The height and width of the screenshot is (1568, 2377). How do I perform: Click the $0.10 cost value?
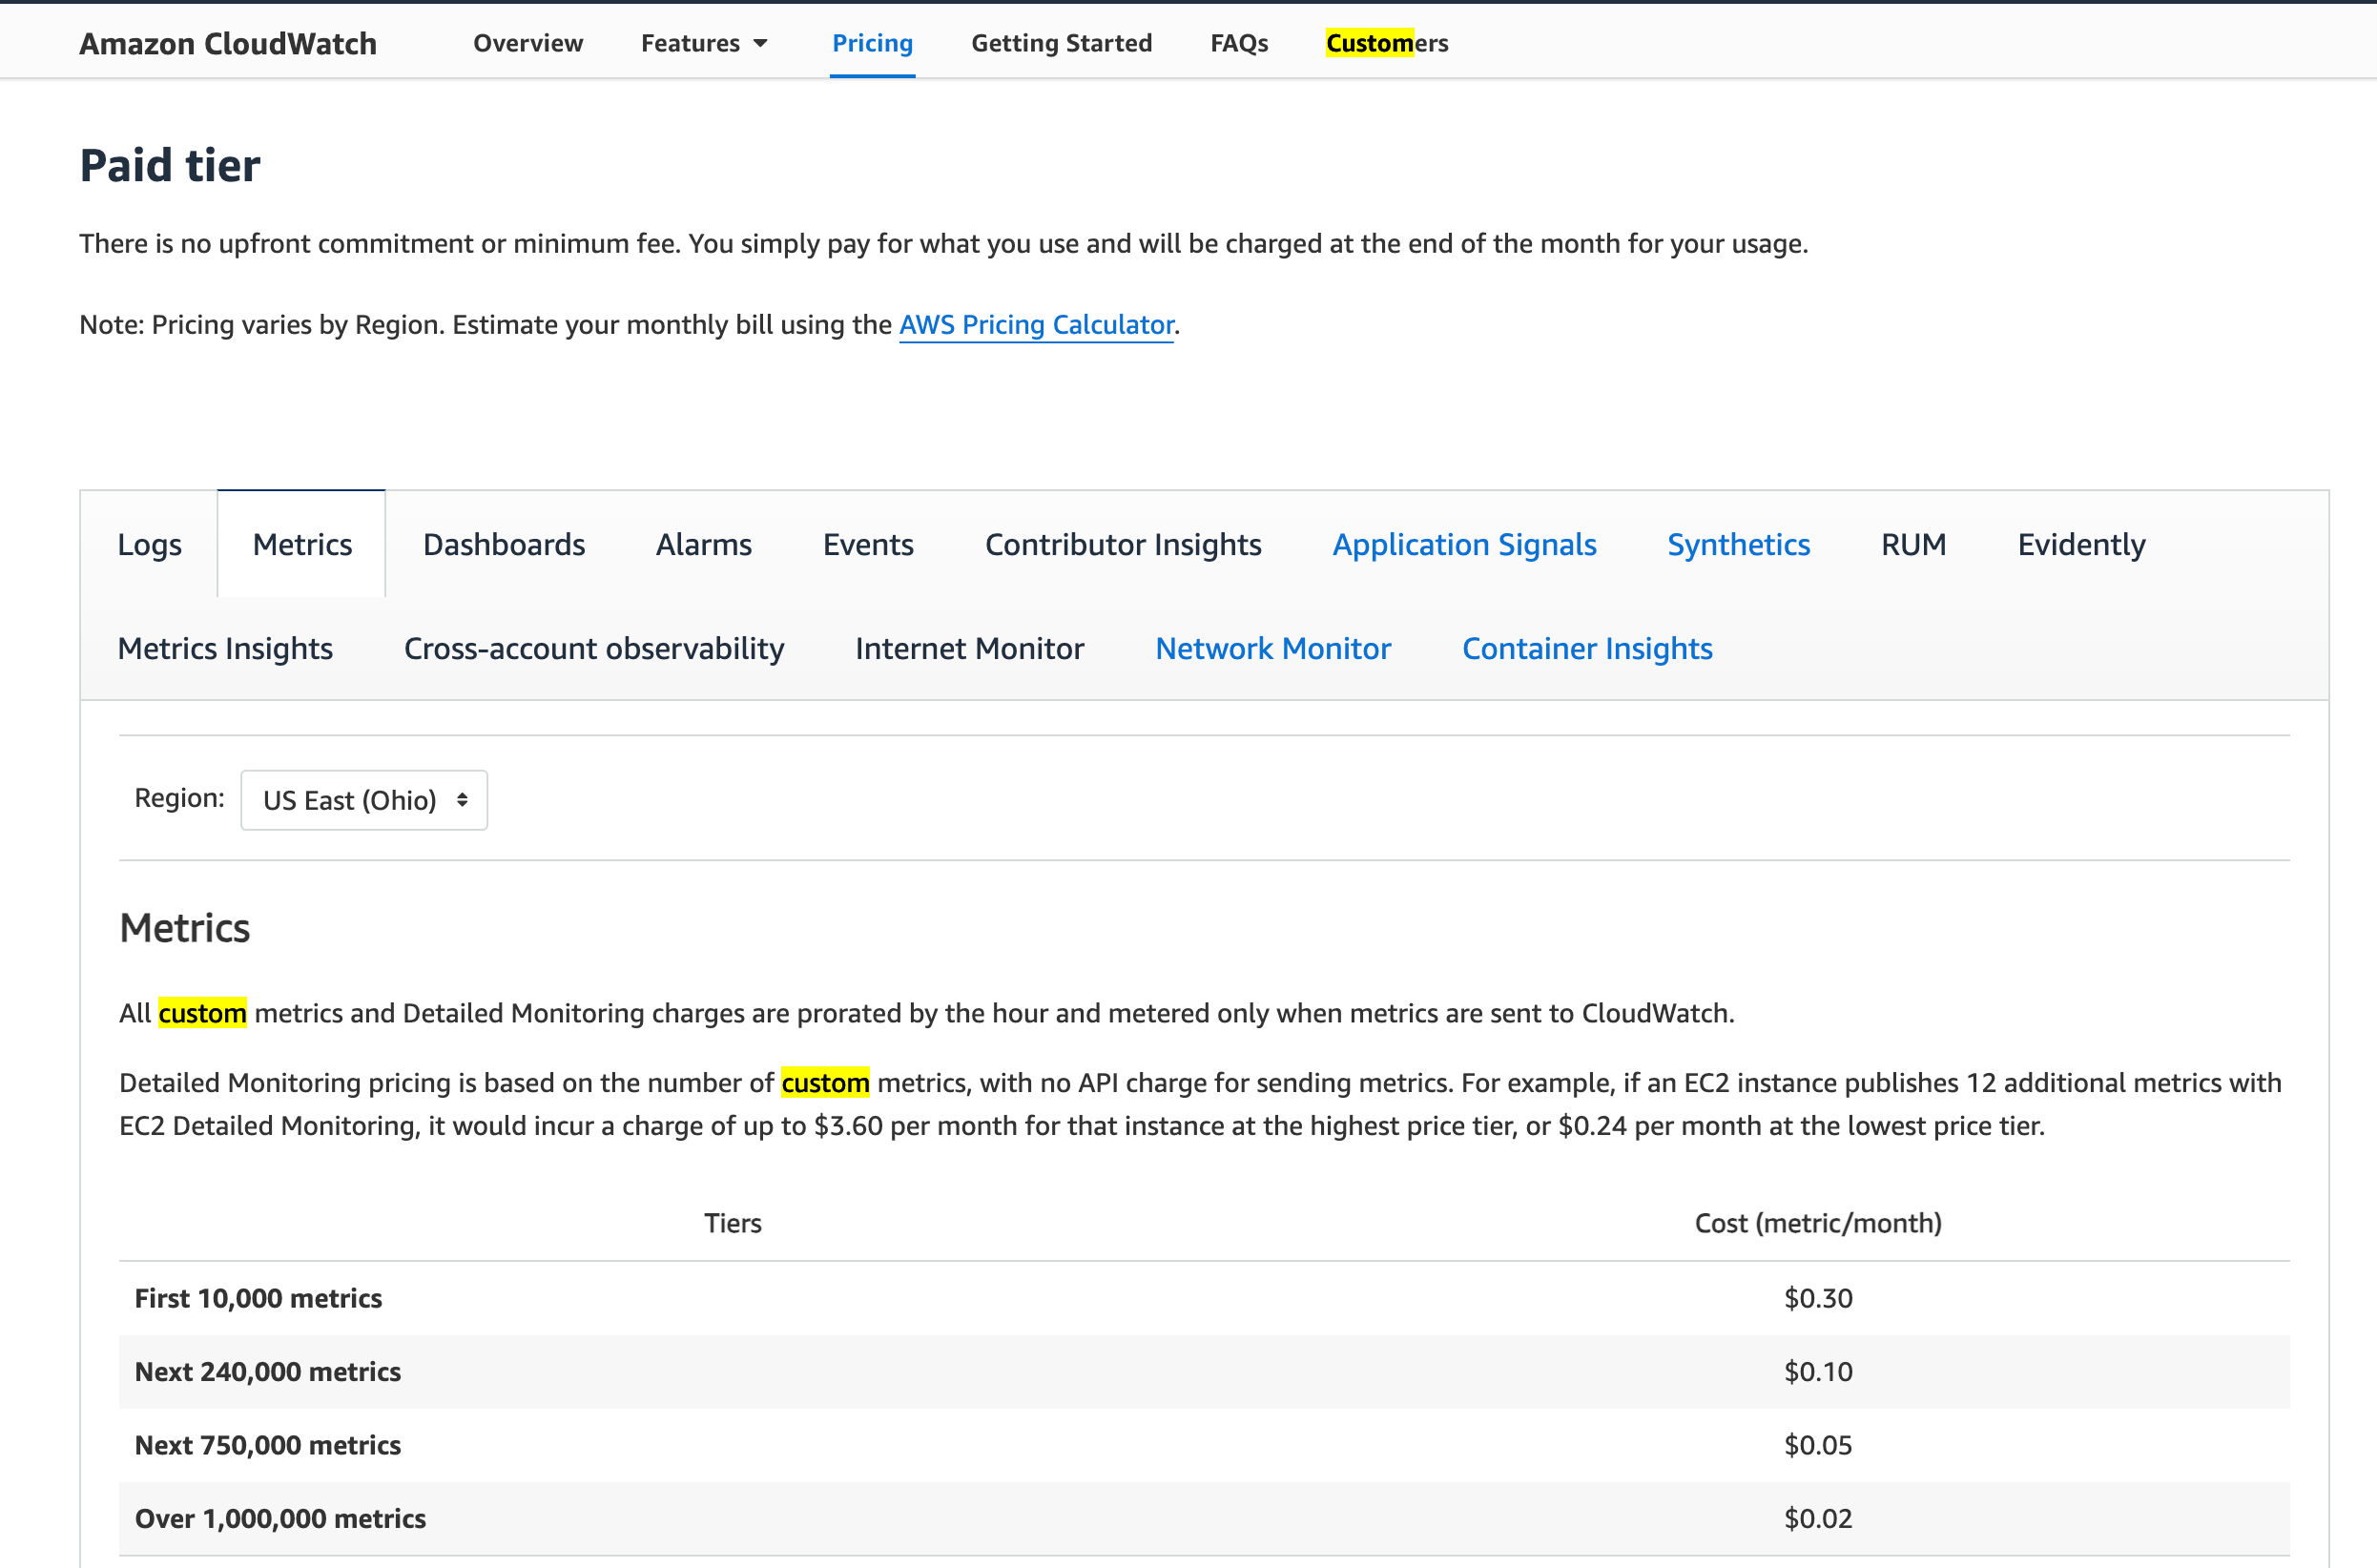[1818, 1371]
